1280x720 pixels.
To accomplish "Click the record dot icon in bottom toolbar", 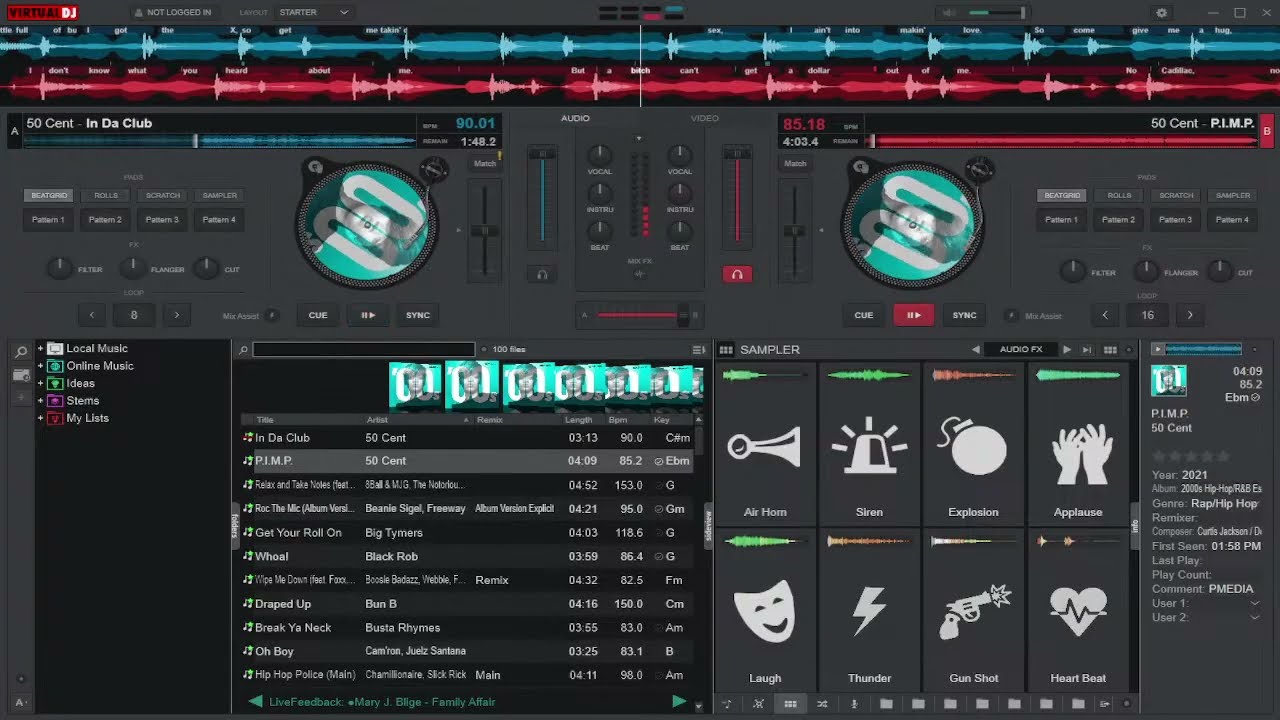I will [x=1126, y=704].
